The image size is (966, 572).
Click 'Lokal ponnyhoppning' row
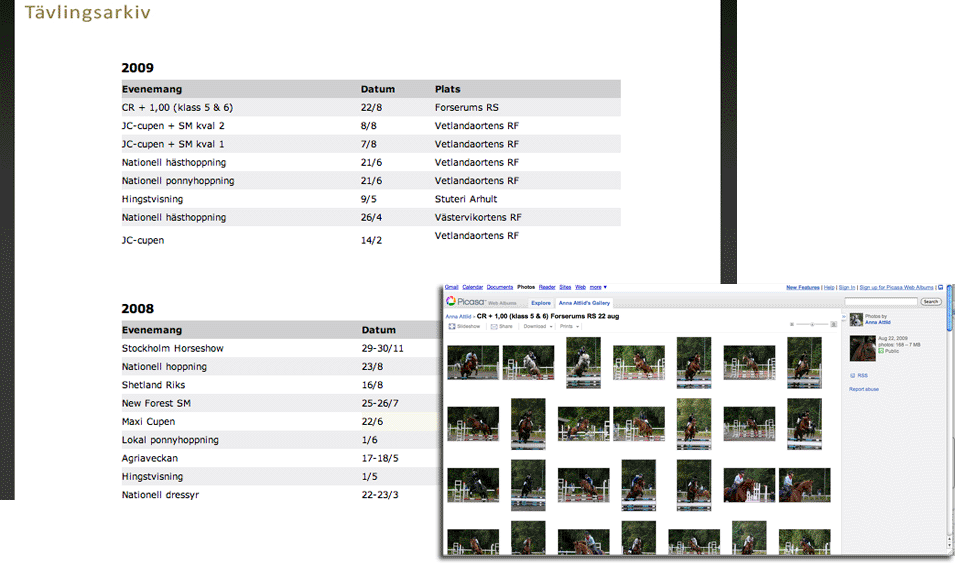(280, 440)
